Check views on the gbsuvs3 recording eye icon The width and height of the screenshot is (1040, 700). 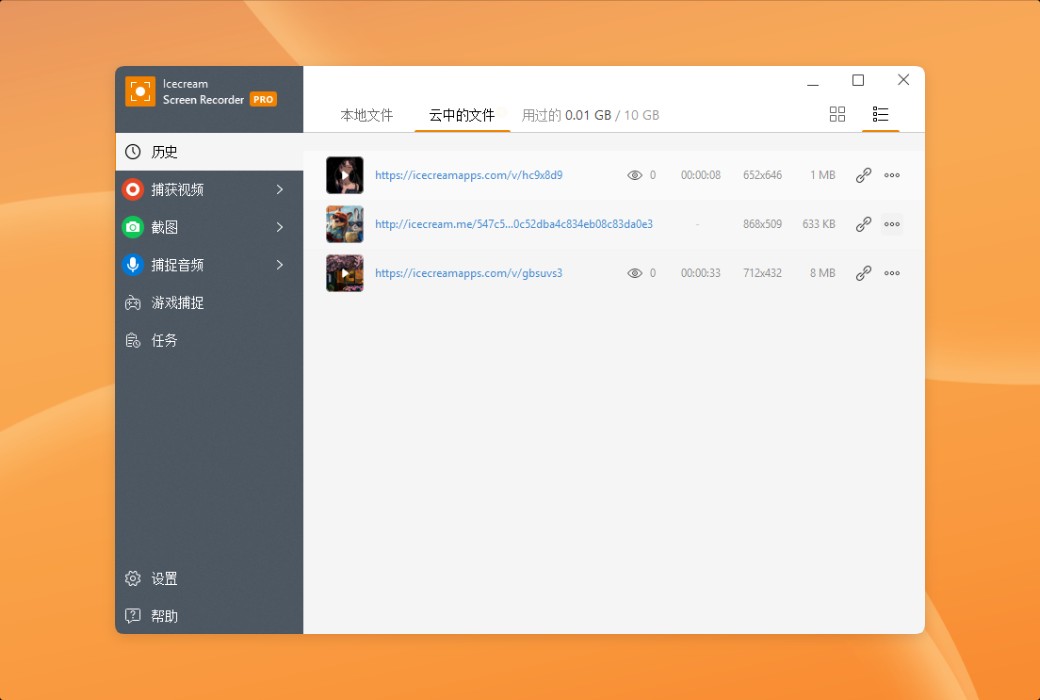pos(635,272)
